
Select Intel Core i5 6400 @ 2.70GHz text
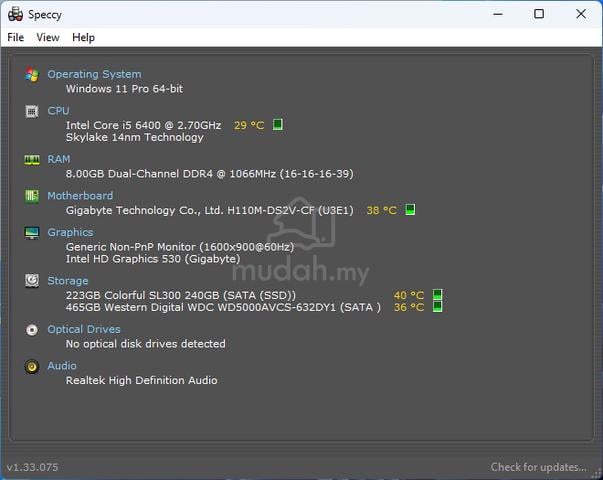pyautogui.click(x=143, y=125)
